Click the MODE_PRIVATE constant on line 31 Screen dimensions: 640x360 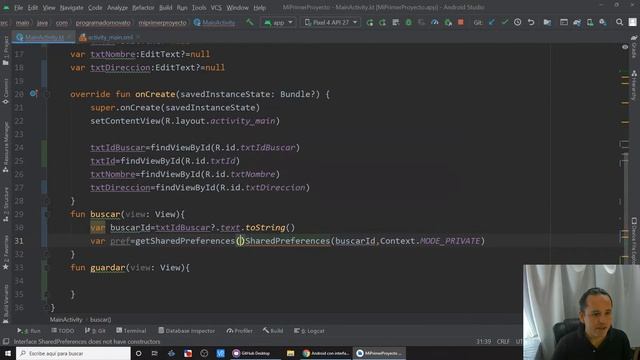point(450,241)
